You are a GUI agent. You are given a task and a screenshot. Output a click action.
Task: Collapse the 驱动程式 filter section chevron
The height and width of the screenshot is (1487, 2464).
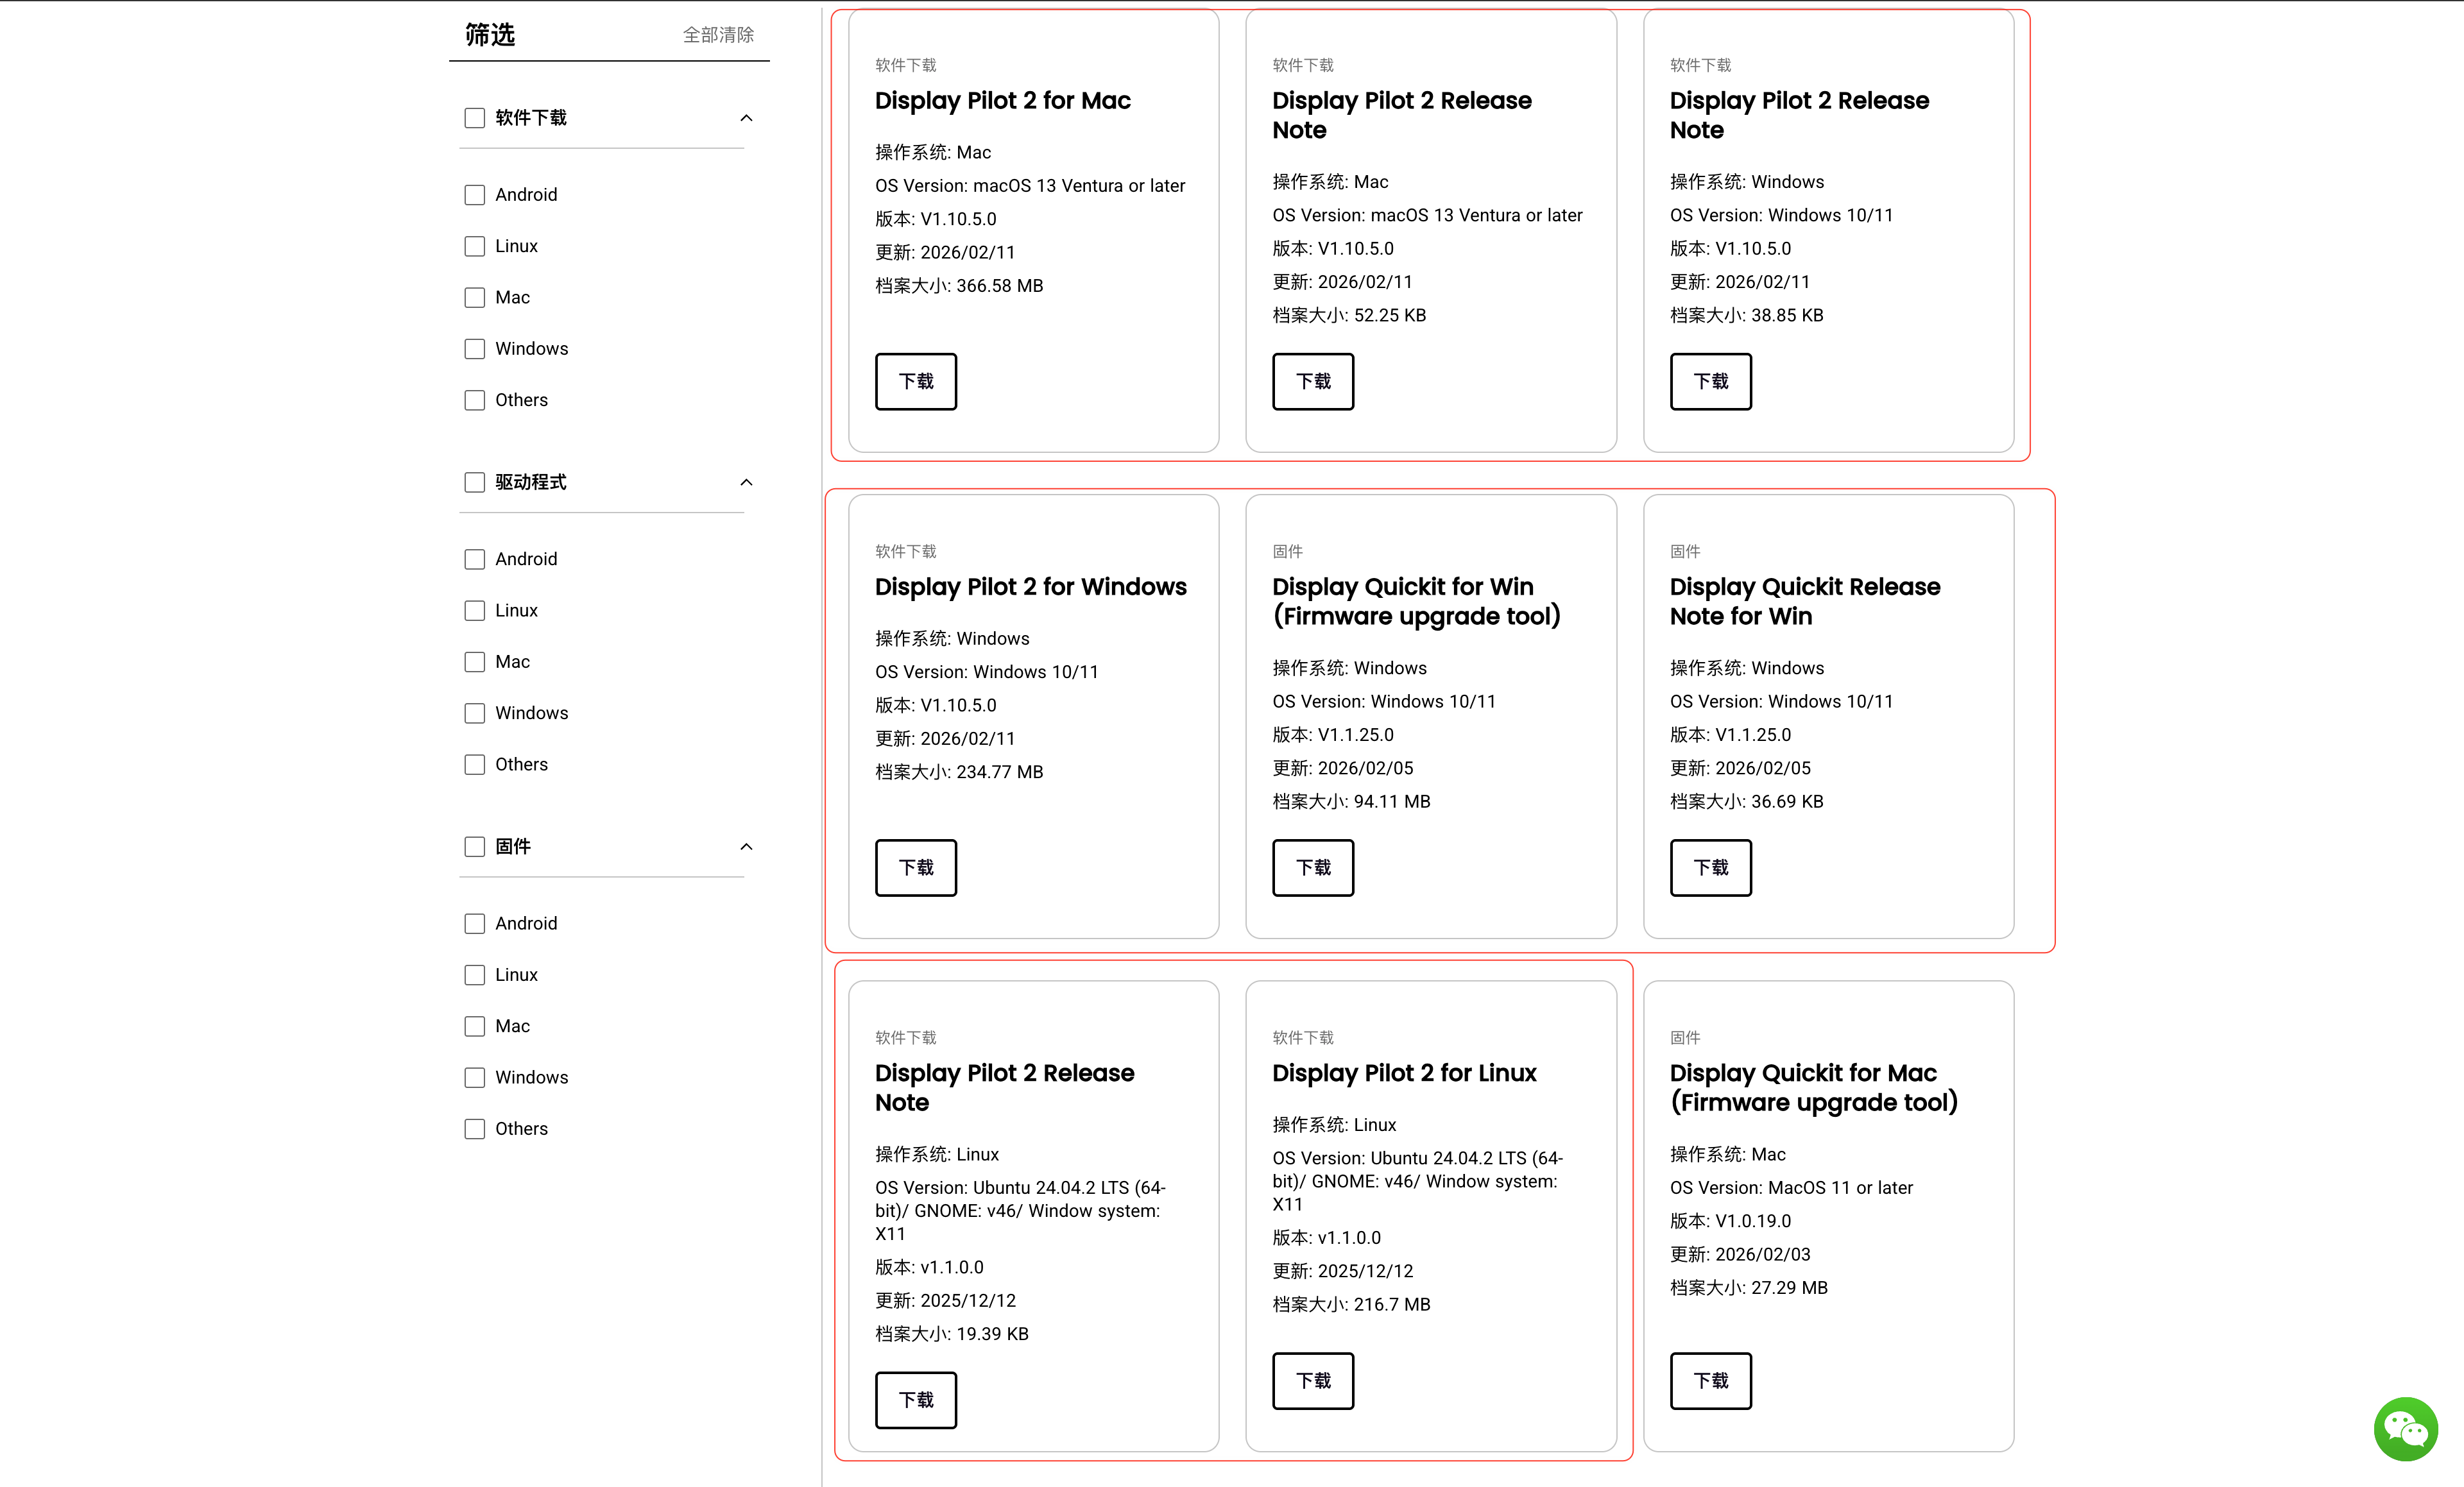click(x=746, y=482)
